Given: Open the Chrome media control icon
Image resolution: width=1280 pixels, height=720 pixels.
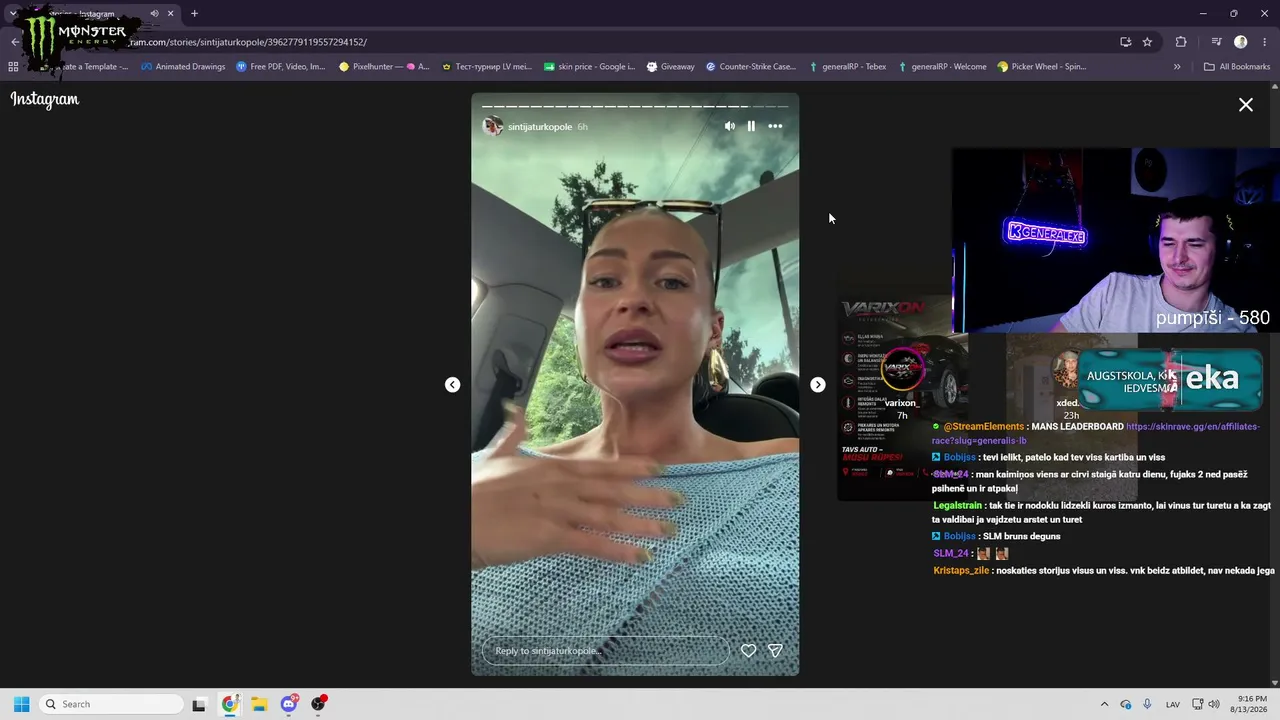Looking at the screenshot, I should point(1217,42).
